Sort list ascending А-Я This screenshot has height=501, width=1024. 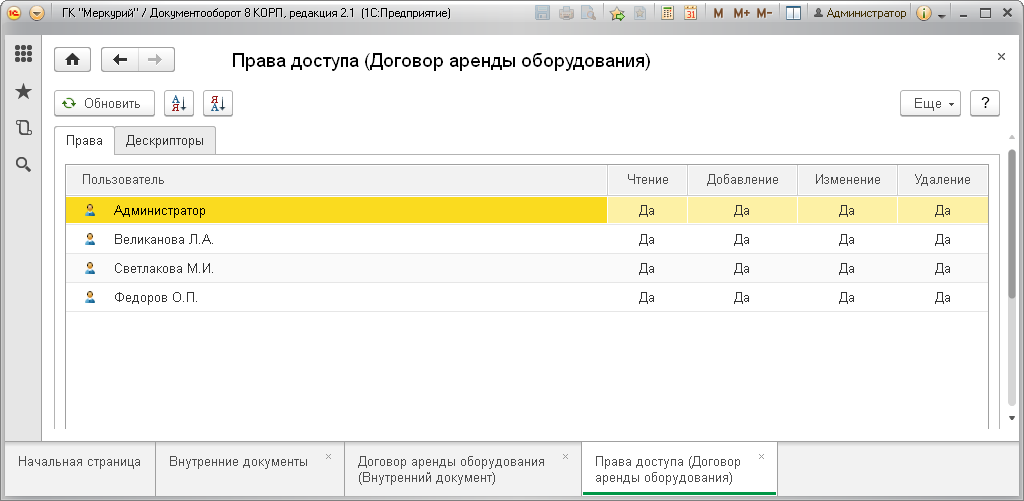[x=179, y=103]
